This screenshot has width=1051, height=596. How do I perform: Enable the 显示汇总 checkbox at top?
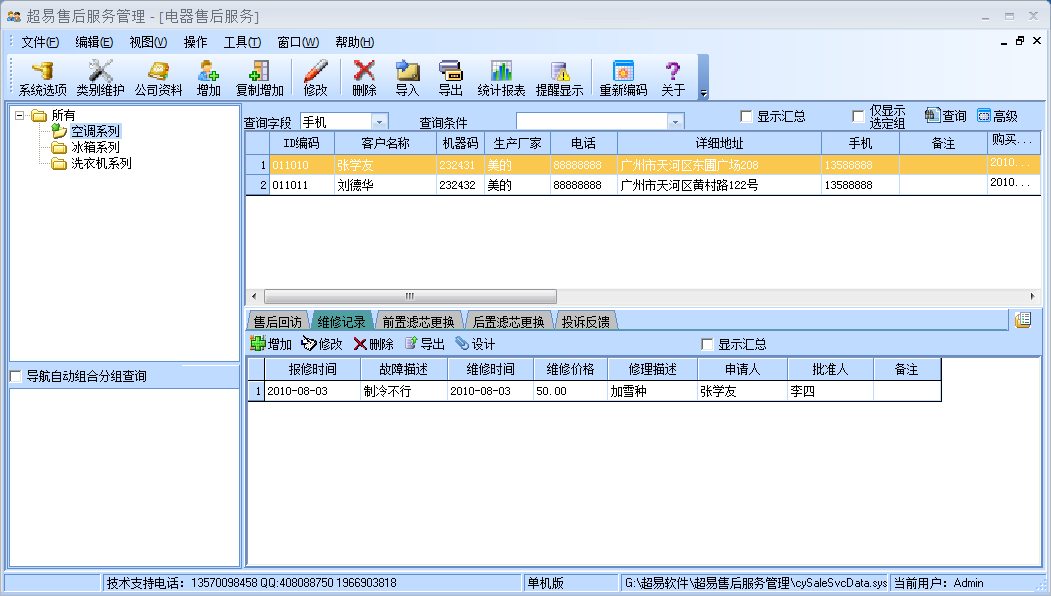(746, 114)
